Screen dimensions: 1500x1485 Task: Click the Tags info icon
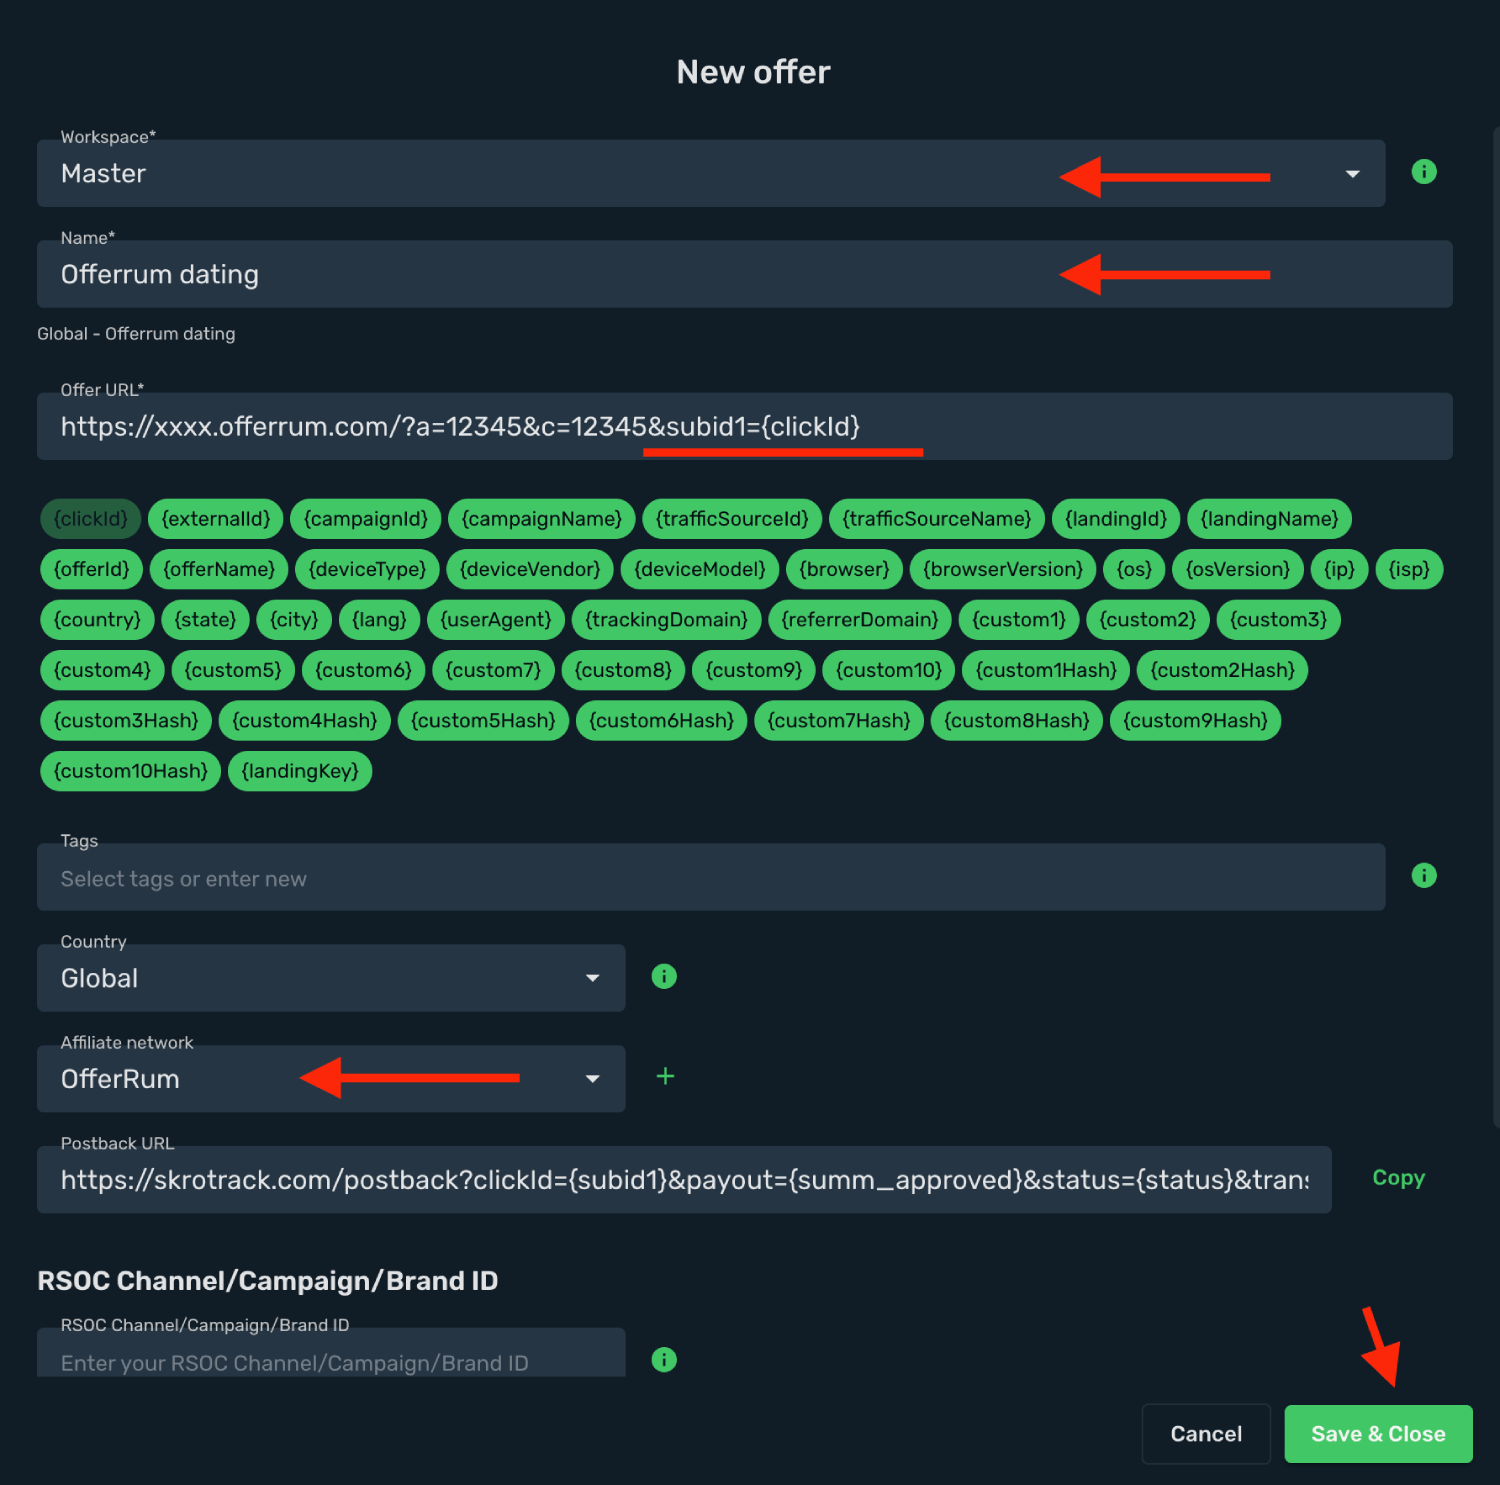point(1424,876)
